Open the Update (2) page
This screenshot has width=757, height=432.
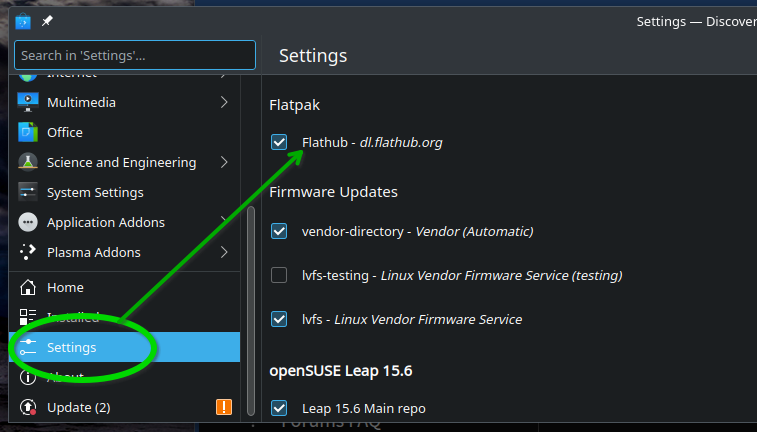[x=78, y=407]
